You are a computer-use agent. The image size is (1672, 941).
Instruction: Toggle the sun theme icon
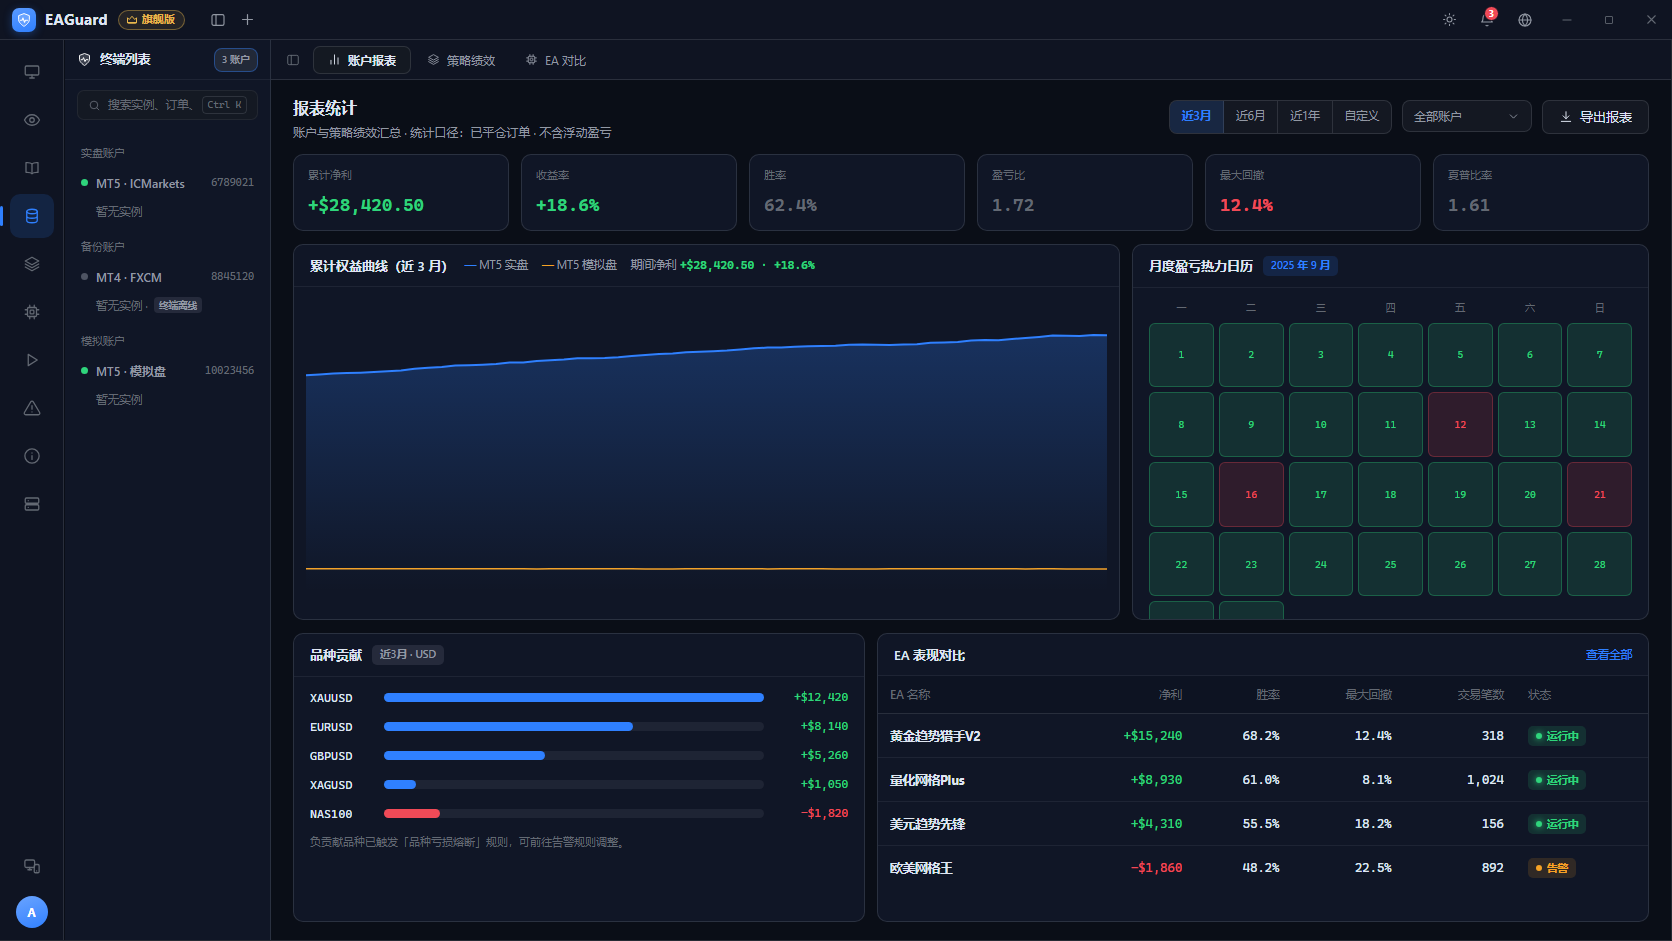point(1449,20)
